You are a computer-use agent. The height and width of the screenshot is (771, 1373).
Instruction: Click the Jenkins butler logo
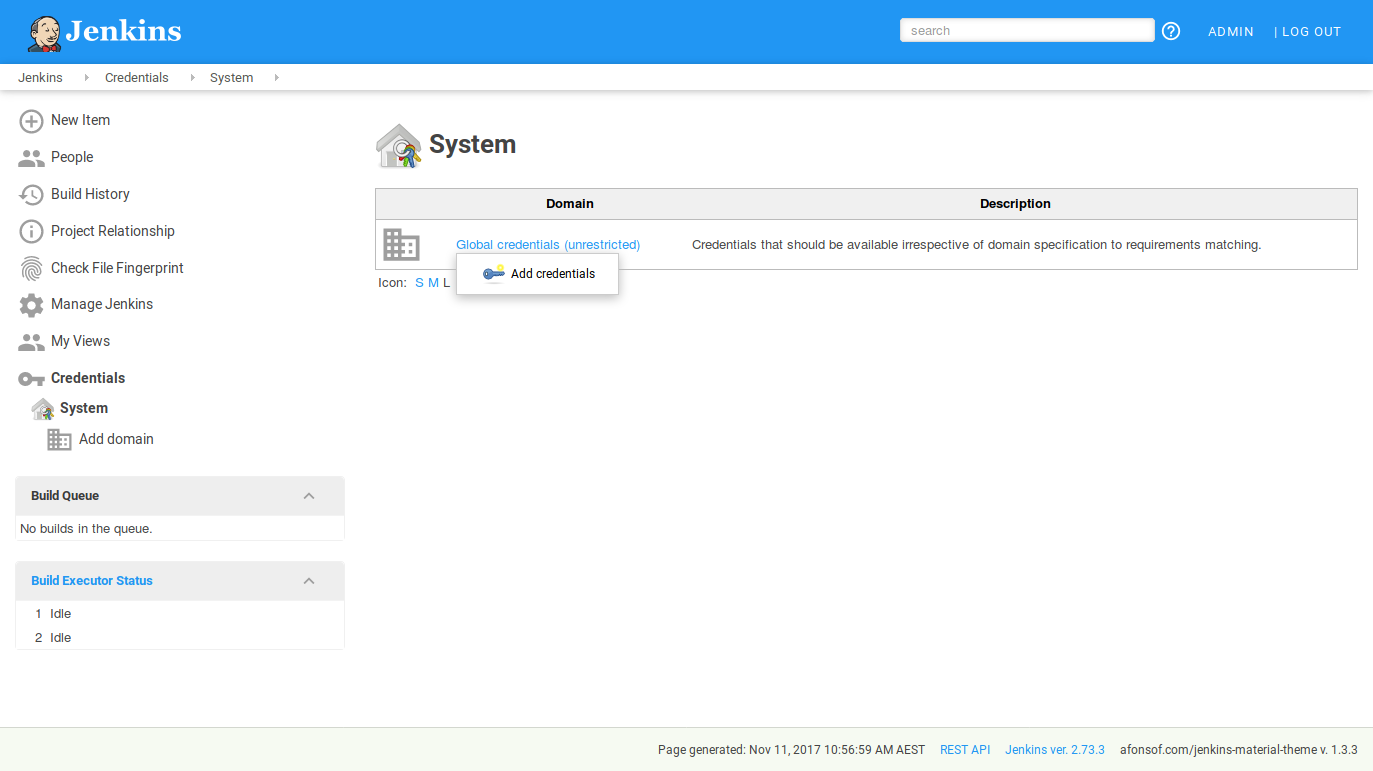44,33
